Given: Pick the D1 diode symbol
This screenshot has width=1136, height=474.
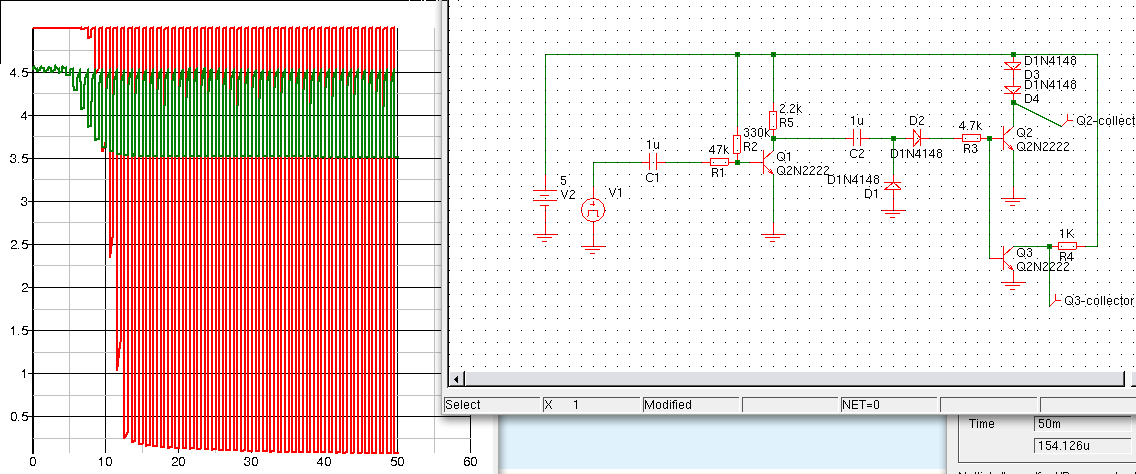Looking at the screenshot, I should (893, 186).
